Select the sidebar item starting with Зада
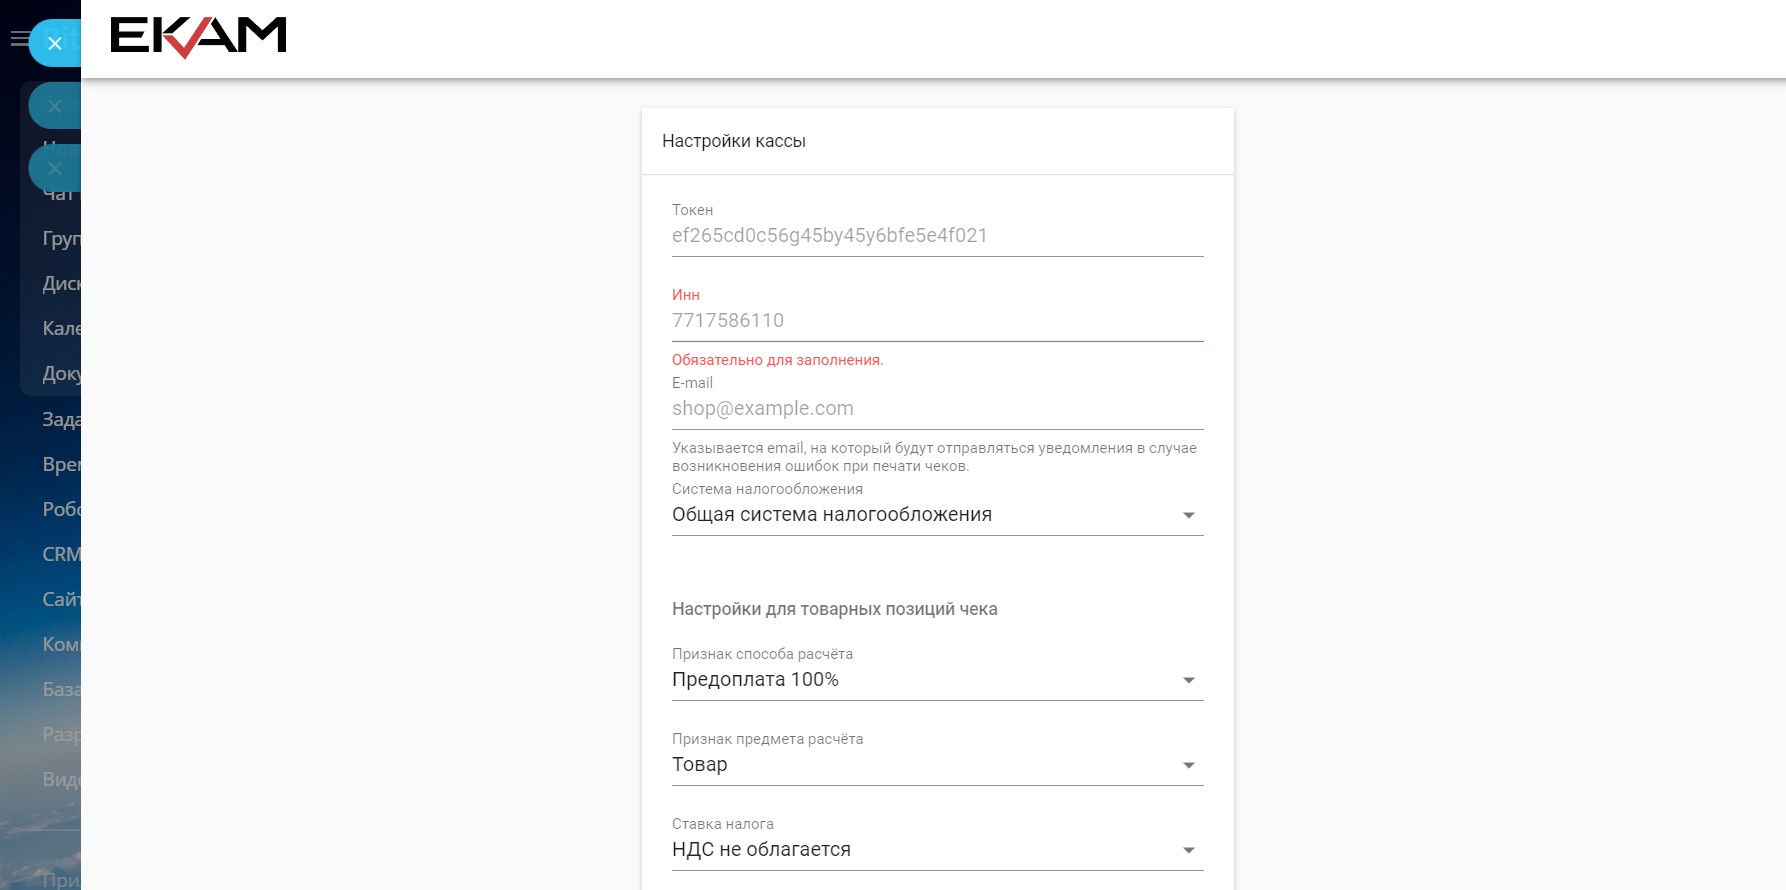The height and width of the screenshot is (890, 1786). [x=60, y=419]
